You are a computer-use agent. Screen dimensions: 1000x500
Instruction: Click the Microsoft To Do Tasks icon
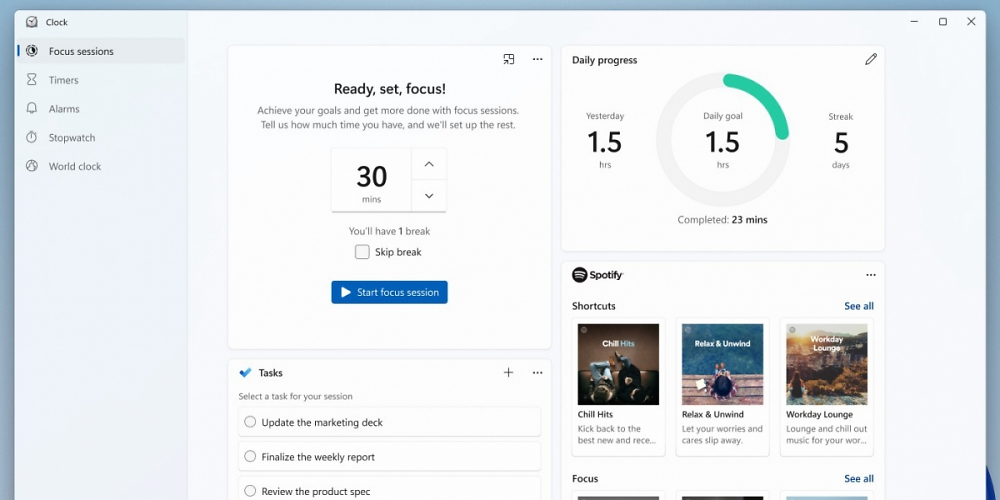246,372
